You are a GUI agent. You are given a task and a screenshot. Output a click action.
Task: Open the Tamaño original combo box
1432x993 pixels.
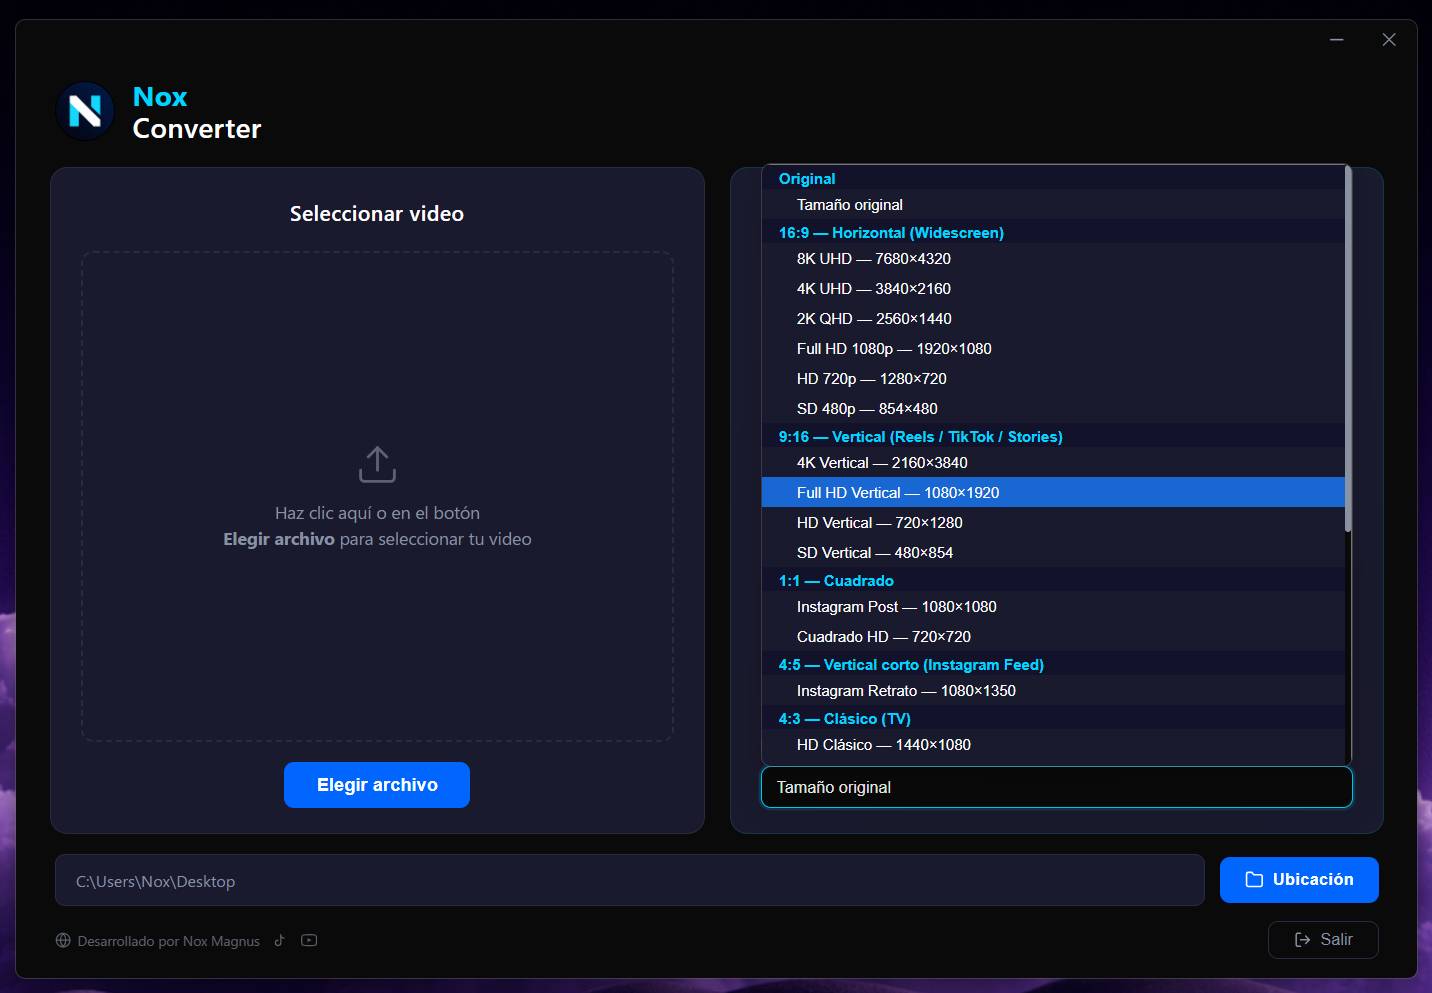(1056, 787)
